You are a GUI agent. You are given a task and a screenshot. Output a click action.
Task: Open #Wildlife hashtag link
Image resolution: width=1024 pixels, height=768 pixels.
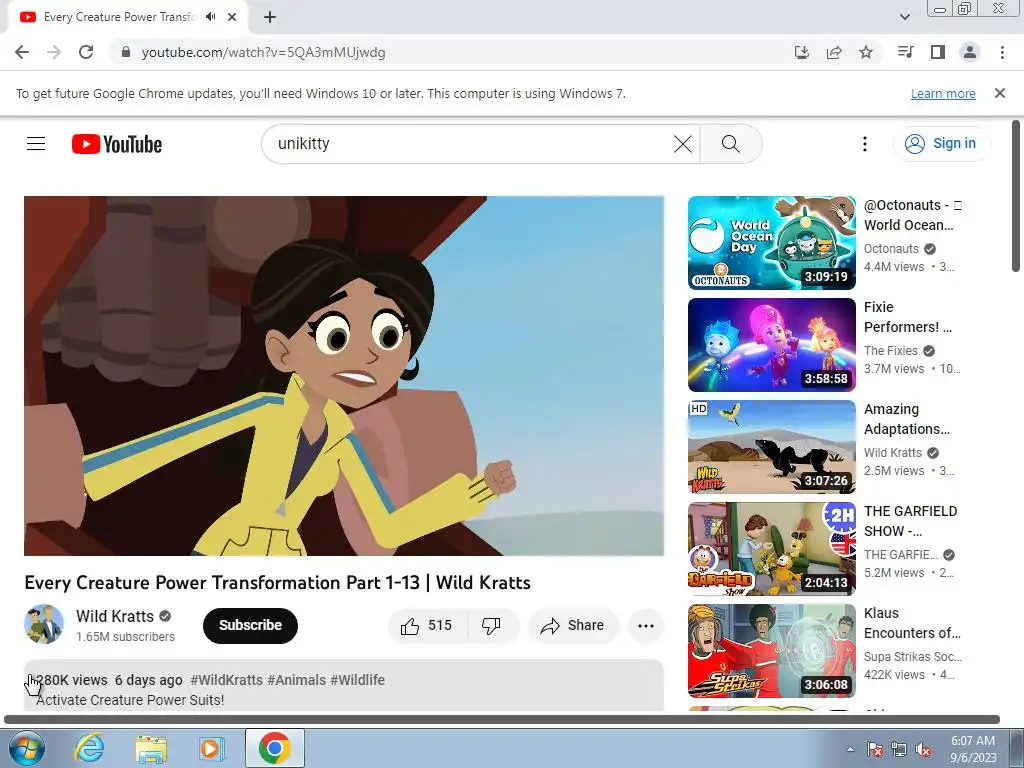point(357,680)
